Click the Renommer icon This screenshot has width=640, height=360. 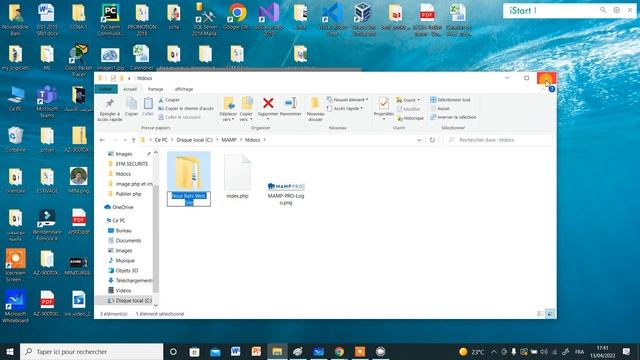pyautogui.click(x=291, y=103)
